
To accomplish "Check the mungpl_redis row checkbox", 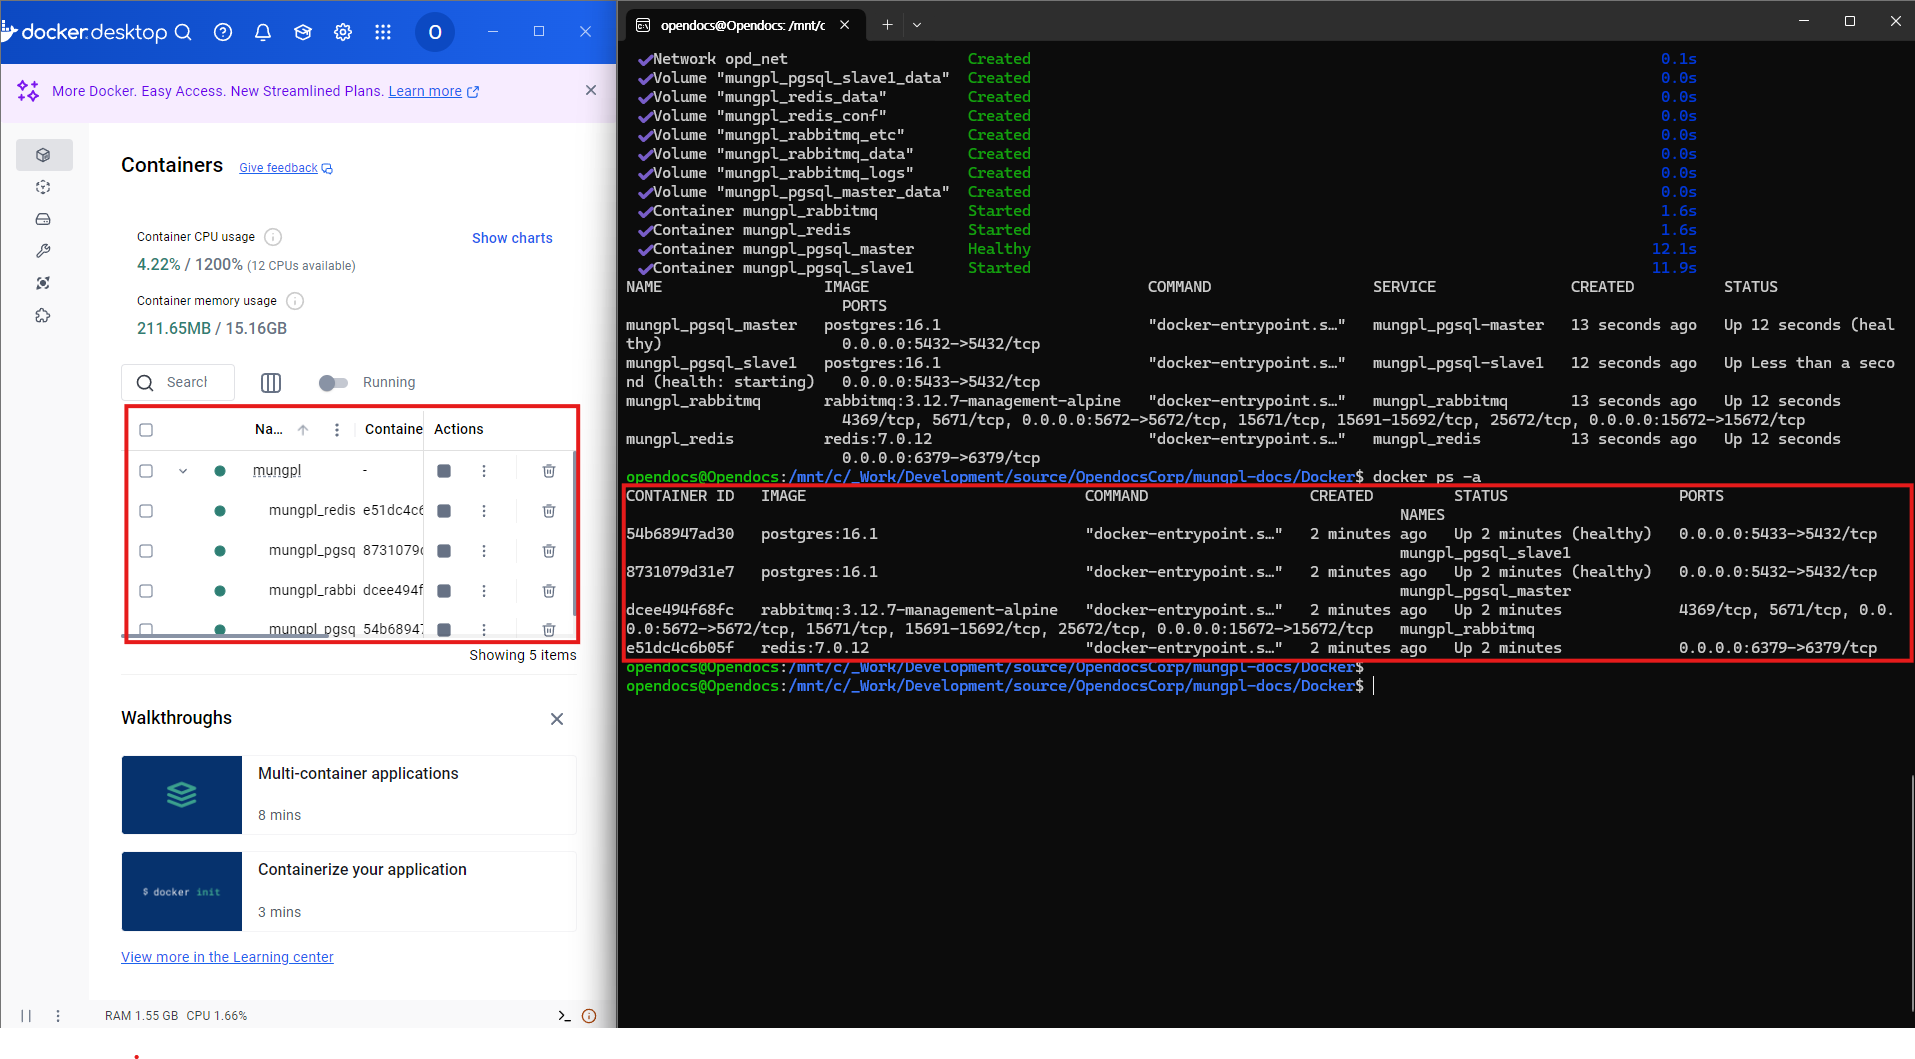I will point(146,511).
